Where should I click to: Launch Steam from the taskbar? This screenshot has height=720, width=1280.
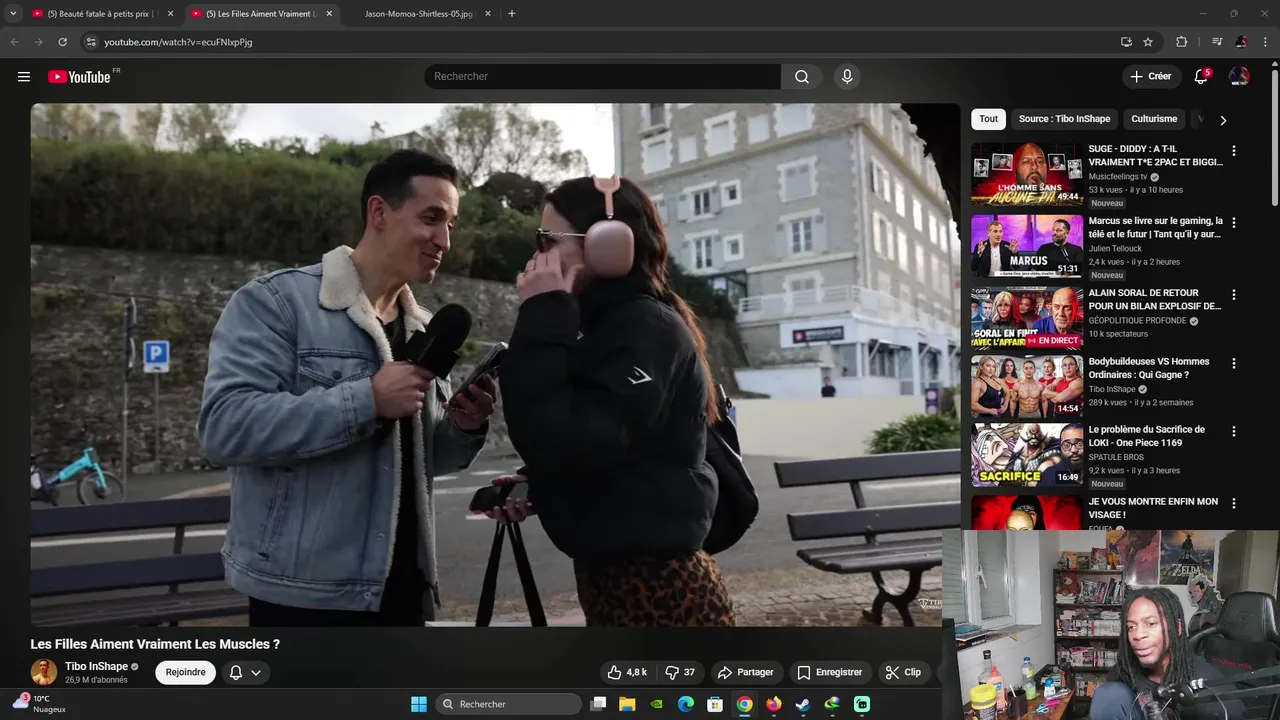(x=802, y=704)
